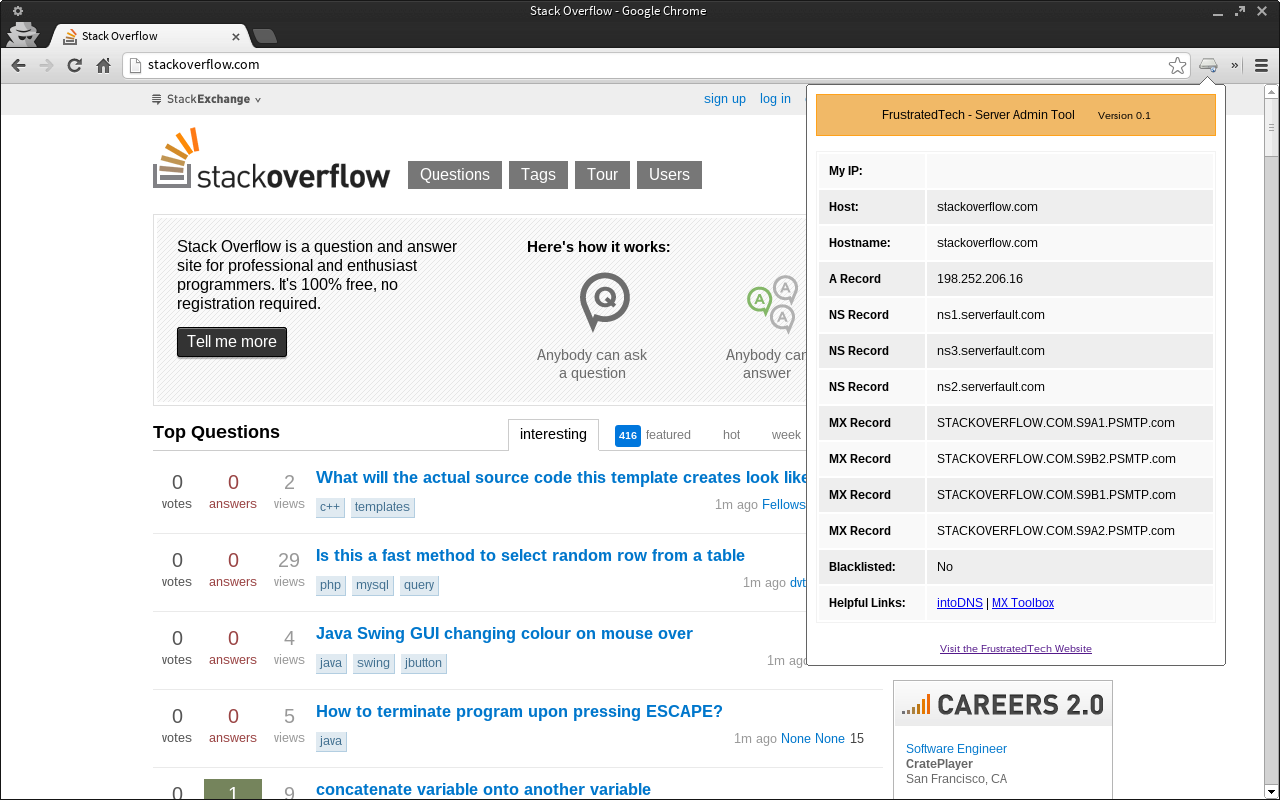Viewport: 1280px width, 800px height.
Task: Click ns3.serverfault.com NS record value
Action: [991, 351]
